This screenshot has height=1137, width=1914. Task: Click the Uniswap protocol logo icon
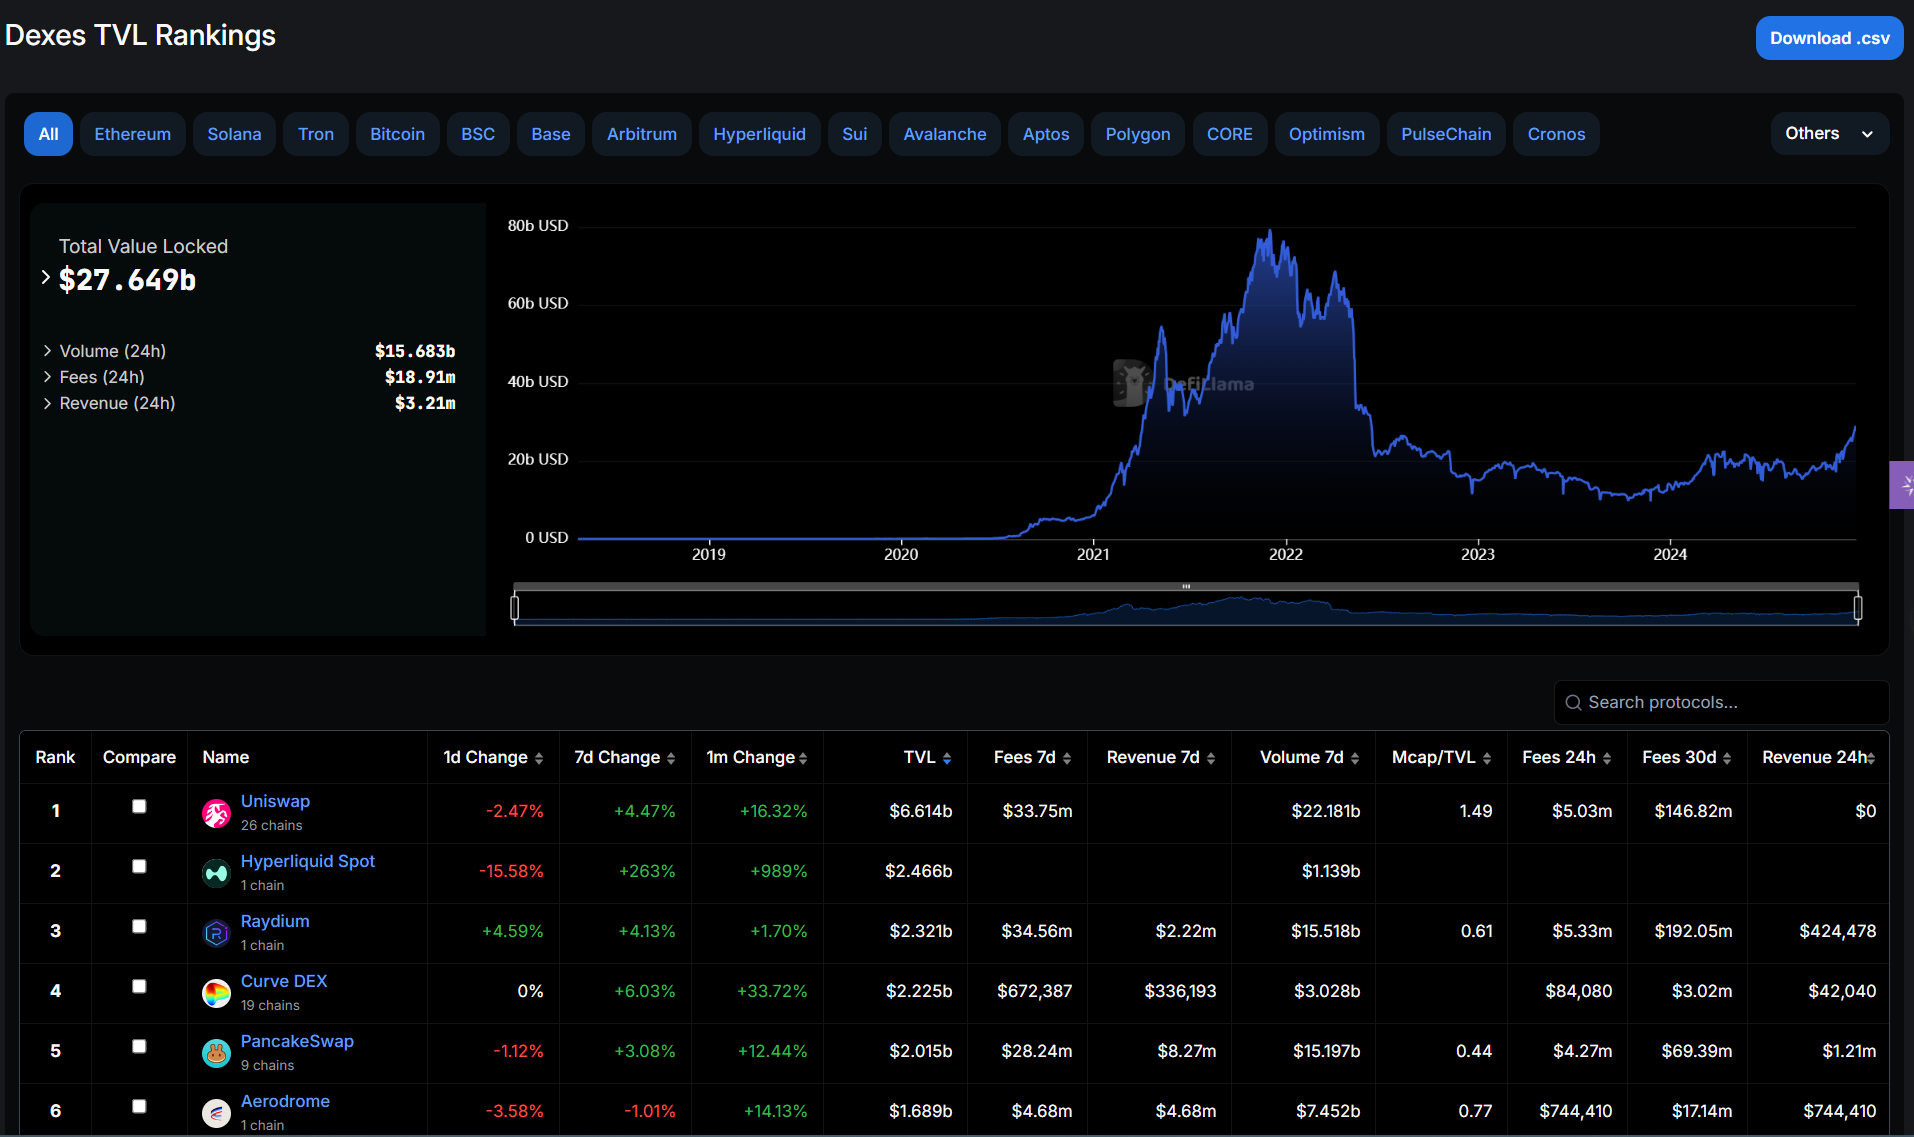click(x=216, y=814)
